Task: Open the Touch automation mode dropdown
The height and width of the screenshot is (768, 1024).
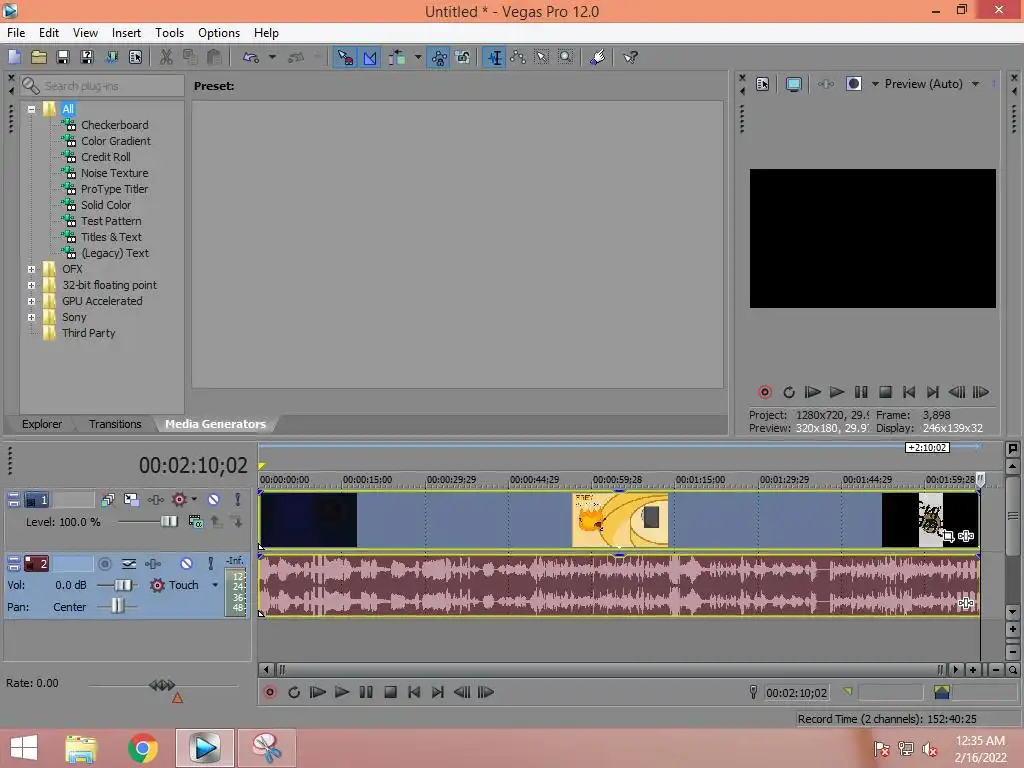Action: (215, 585)
